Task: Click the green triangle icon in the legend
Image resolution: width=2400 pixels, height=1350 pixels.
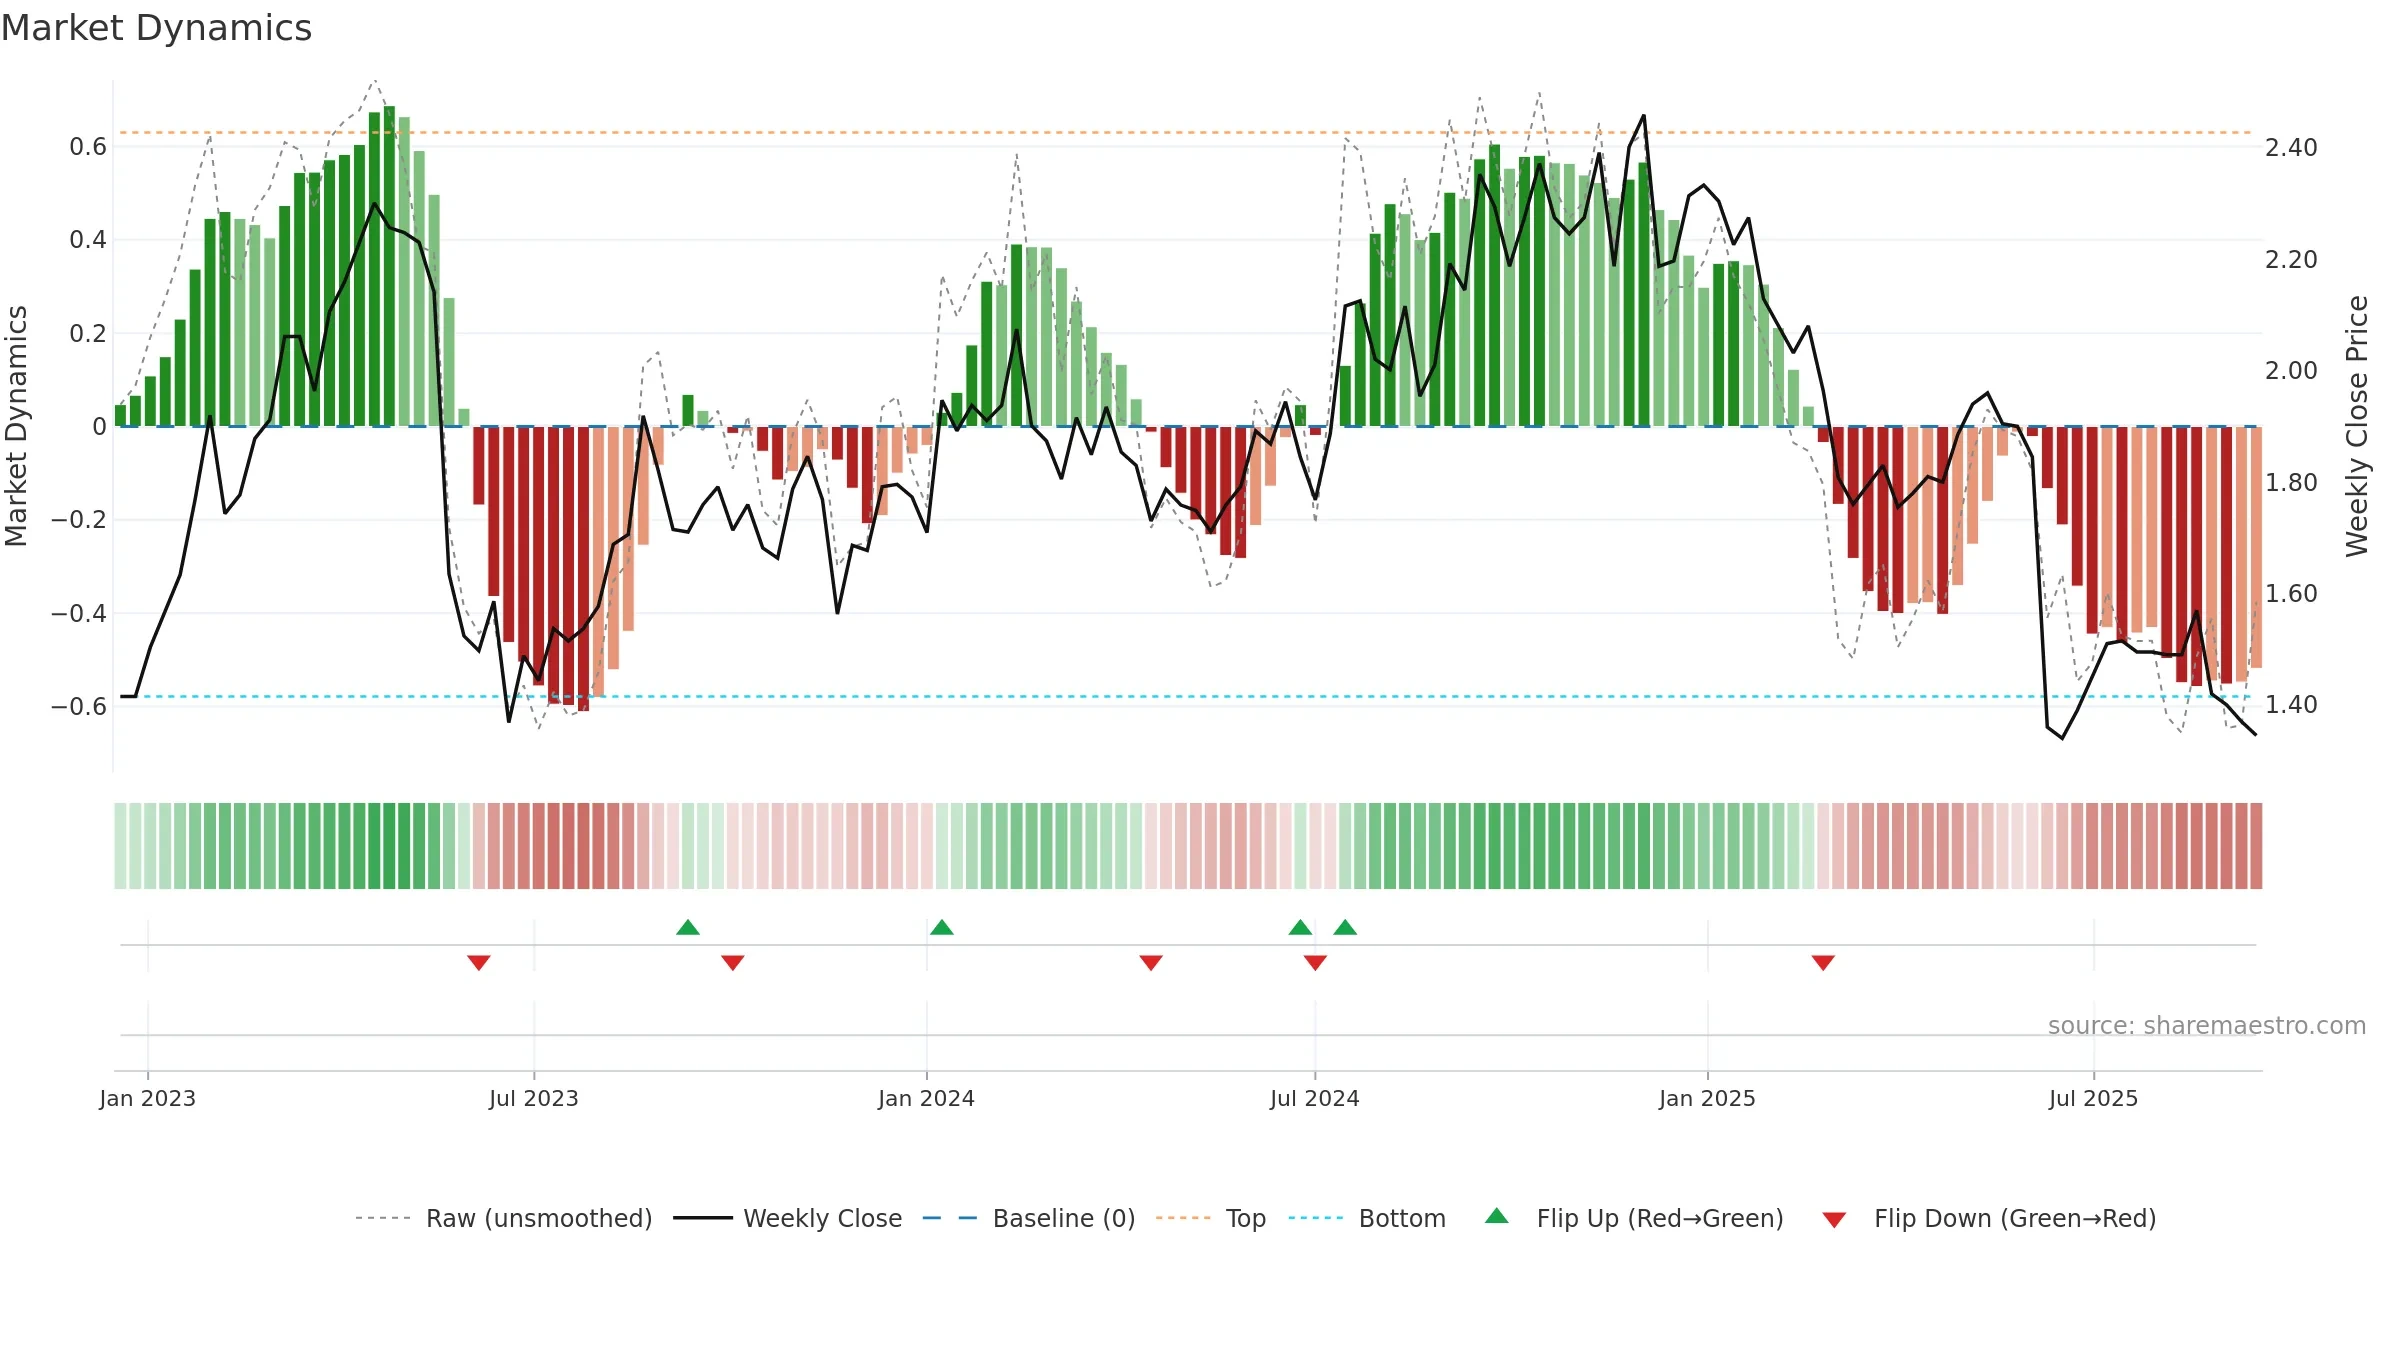Action: [1497, 1216]
